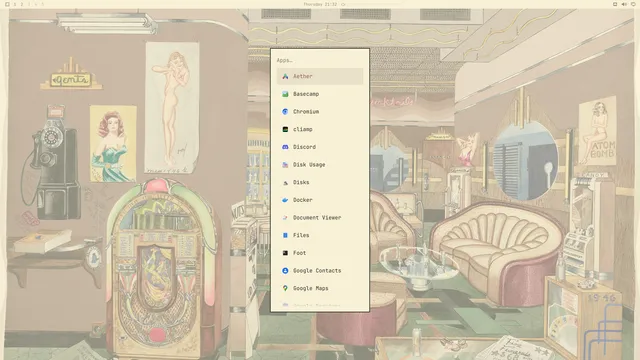The width and height of the screenshot is (640, 360).
Task: Select the "Docker" entry text
Action: point(303,200)
